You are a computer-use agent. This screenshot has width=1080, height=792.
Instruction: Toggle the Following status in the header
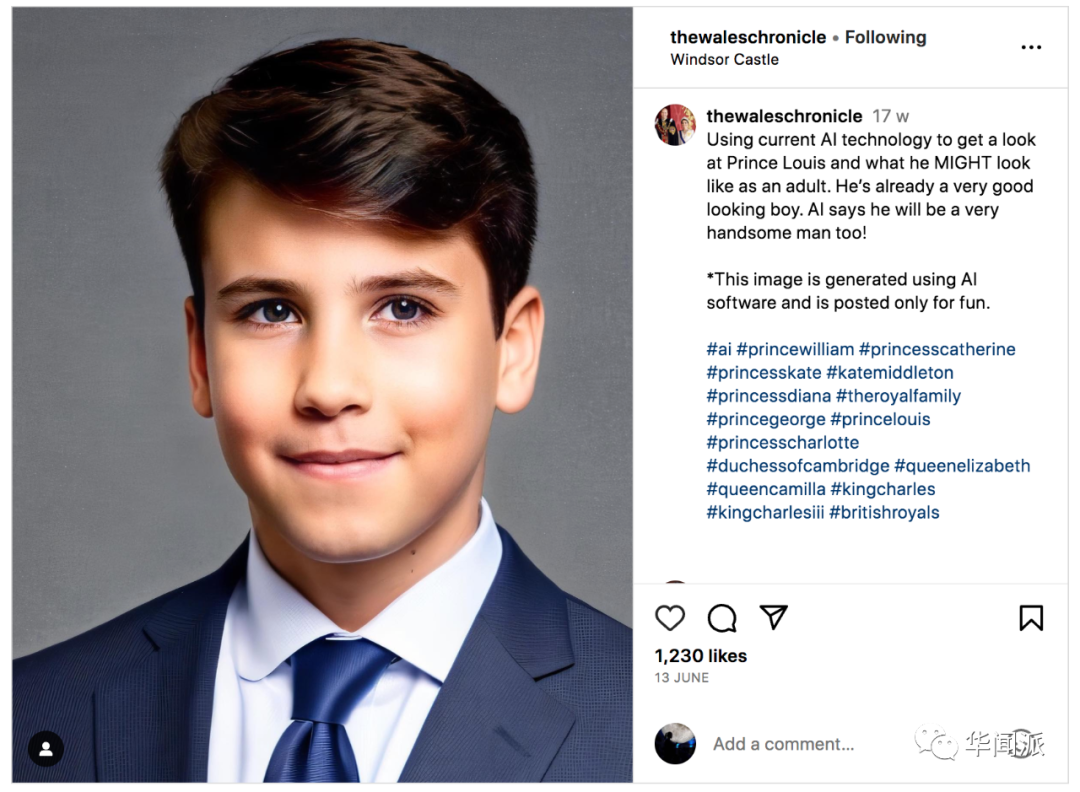coord(885,37)
